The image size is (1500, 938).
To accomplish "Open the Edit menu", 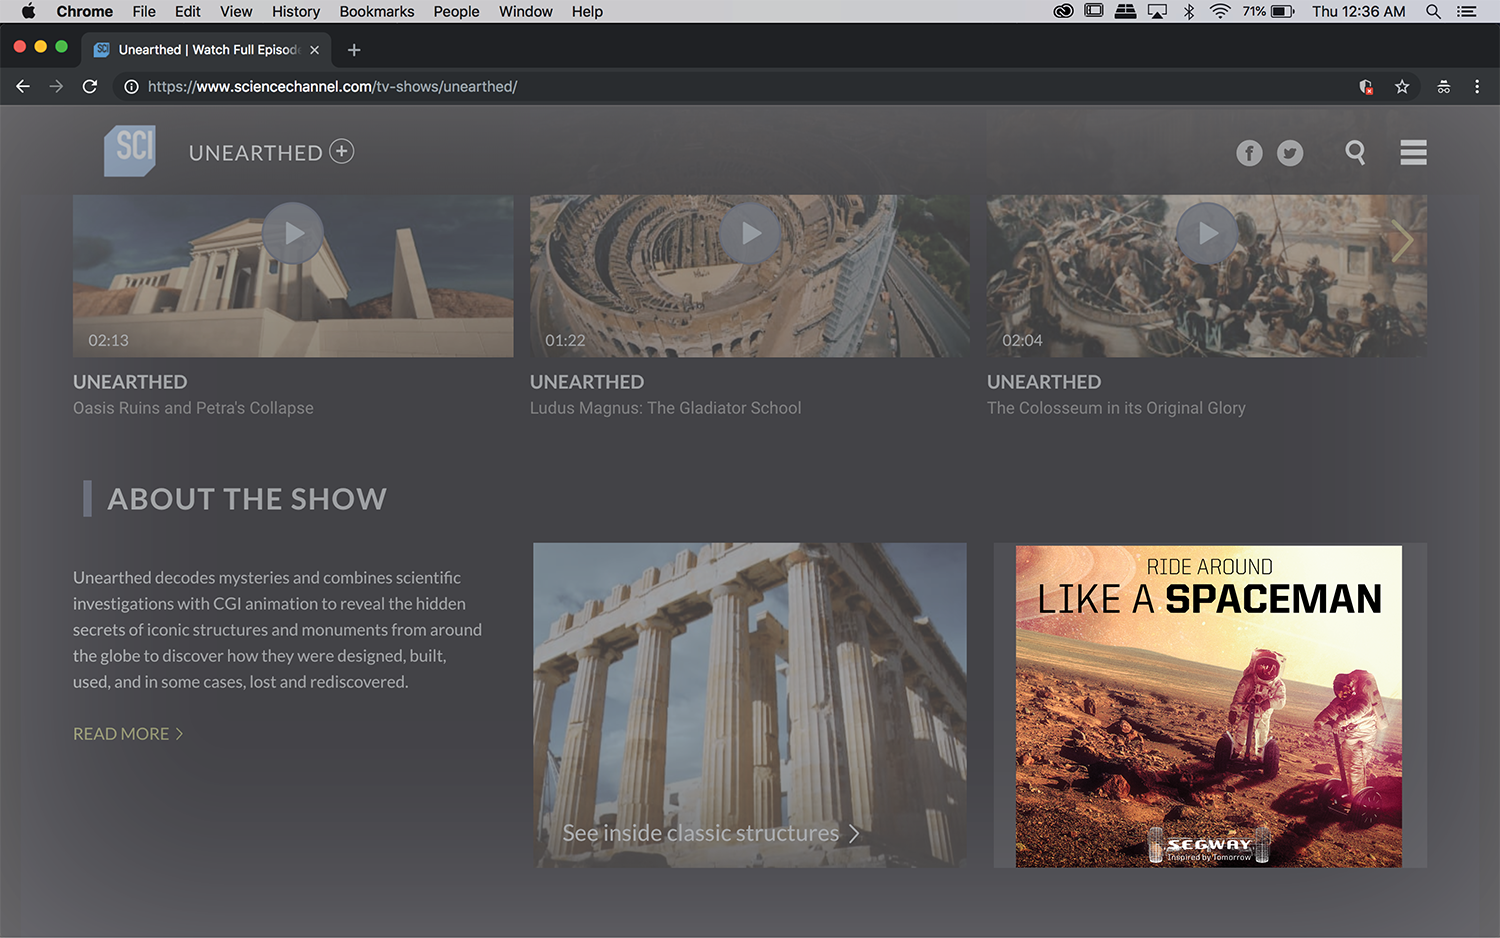I will click(x=188, y=11).
